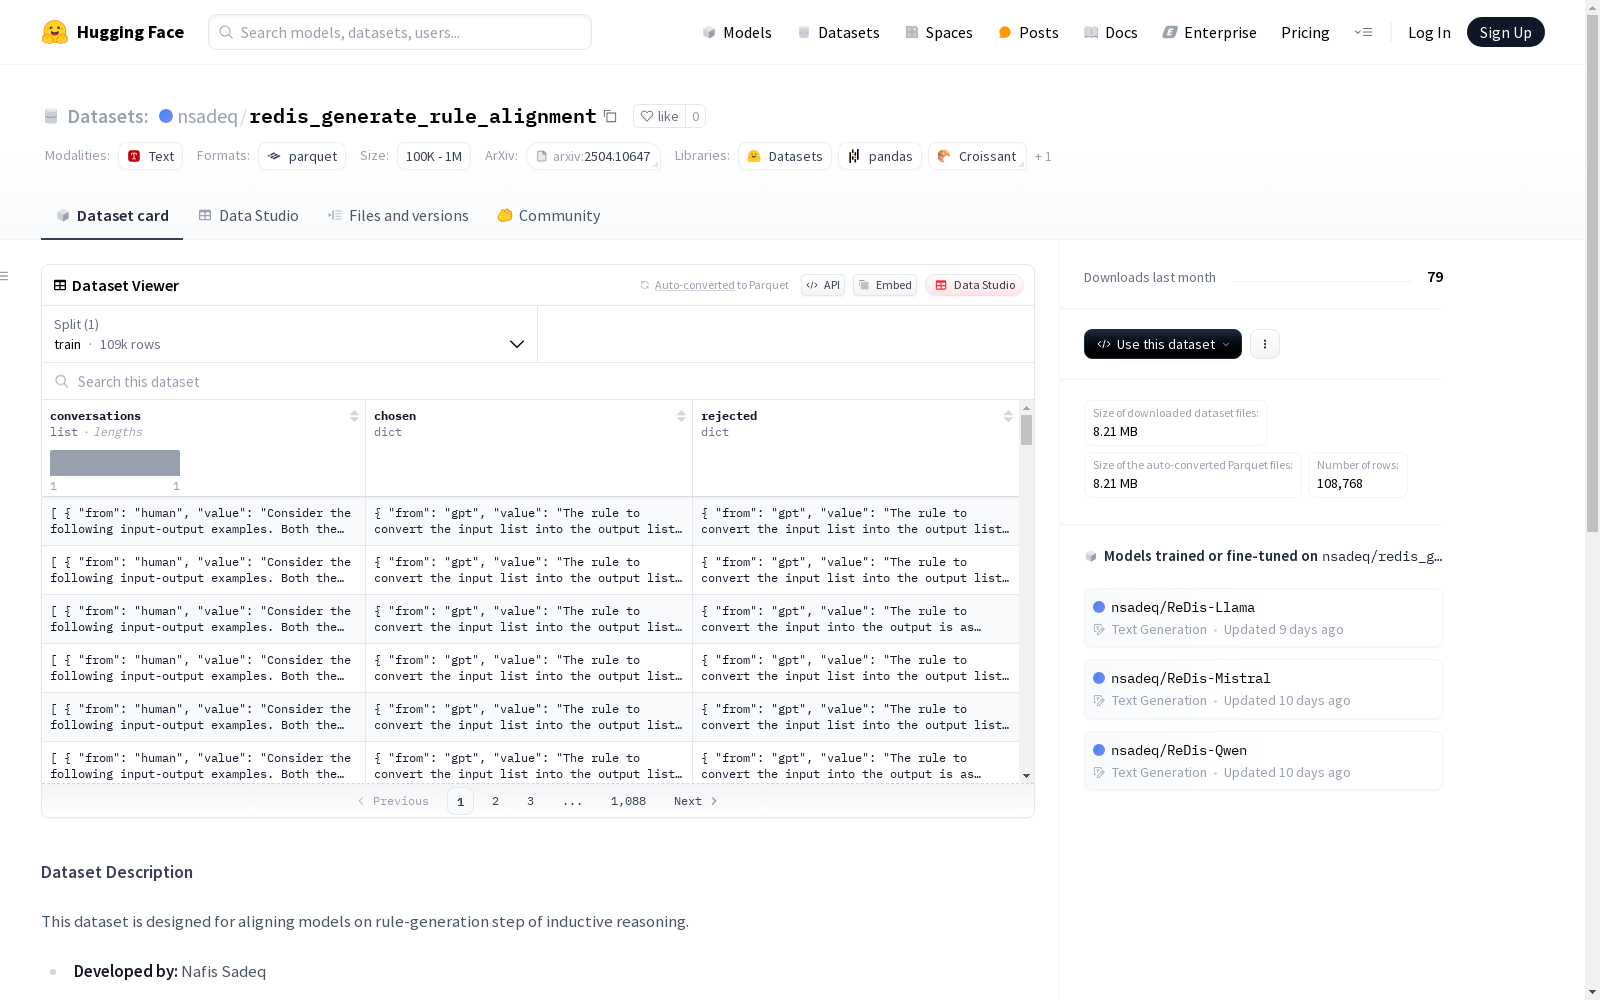Select page 1 in pagination
This screenshot has width=1600, height=1000.
click(x=460, y=801)
